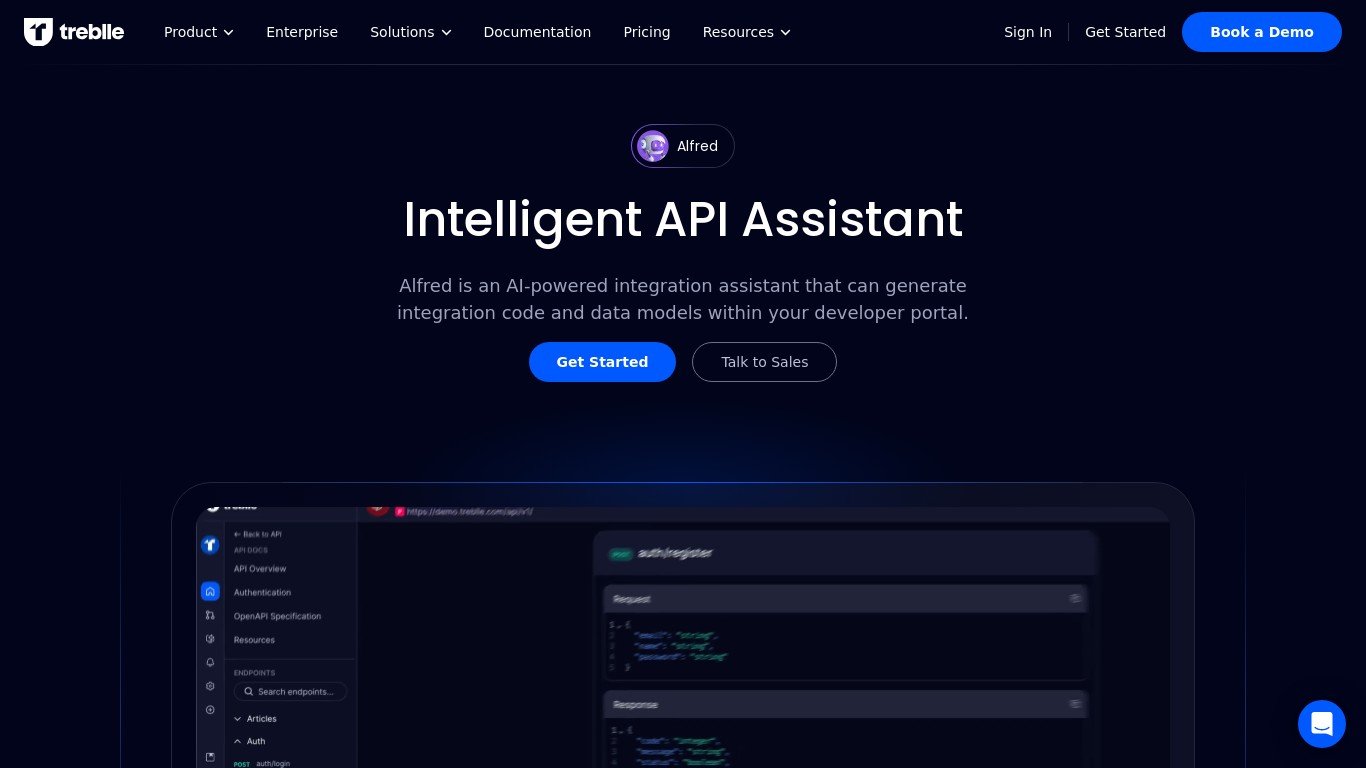
Task: Expand the Resources dropdown menu
Action: click(746, 32)
